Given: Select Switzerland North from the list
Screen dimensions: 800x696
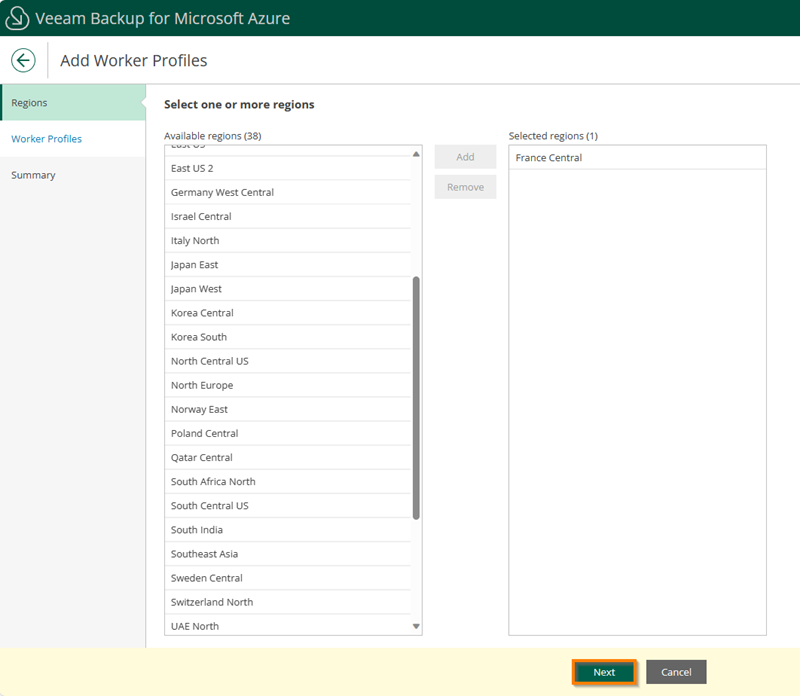Looking at the screenshot, I should 212,602.
